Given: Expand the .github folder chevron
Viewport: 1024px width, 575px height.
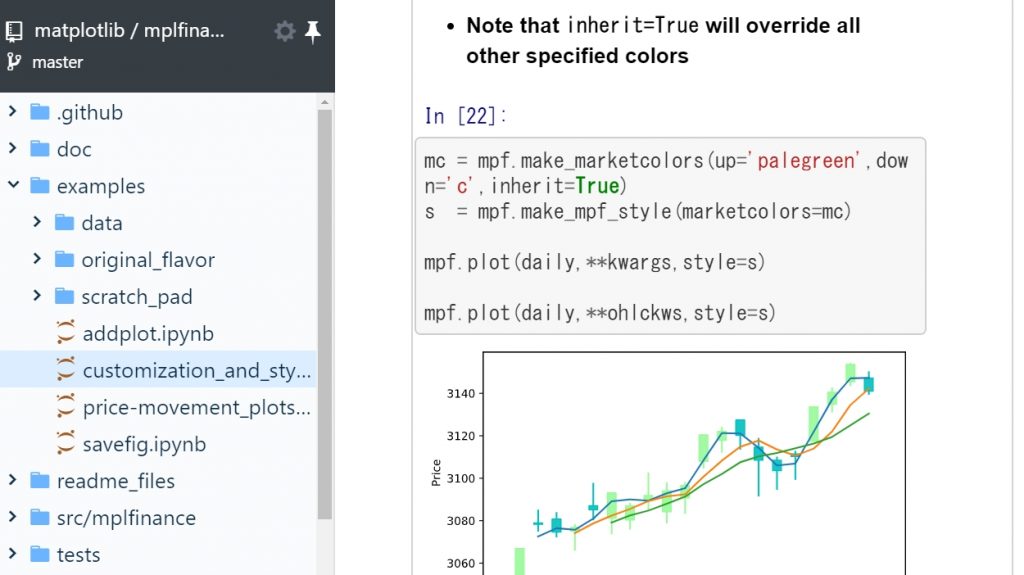Looking at the screenshot, I should (x=13, y=112).
